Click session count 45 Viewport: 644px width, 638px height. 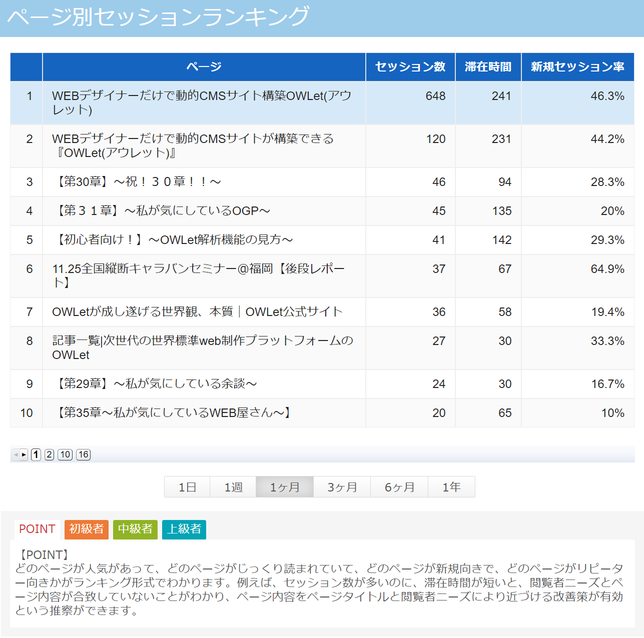439,211
